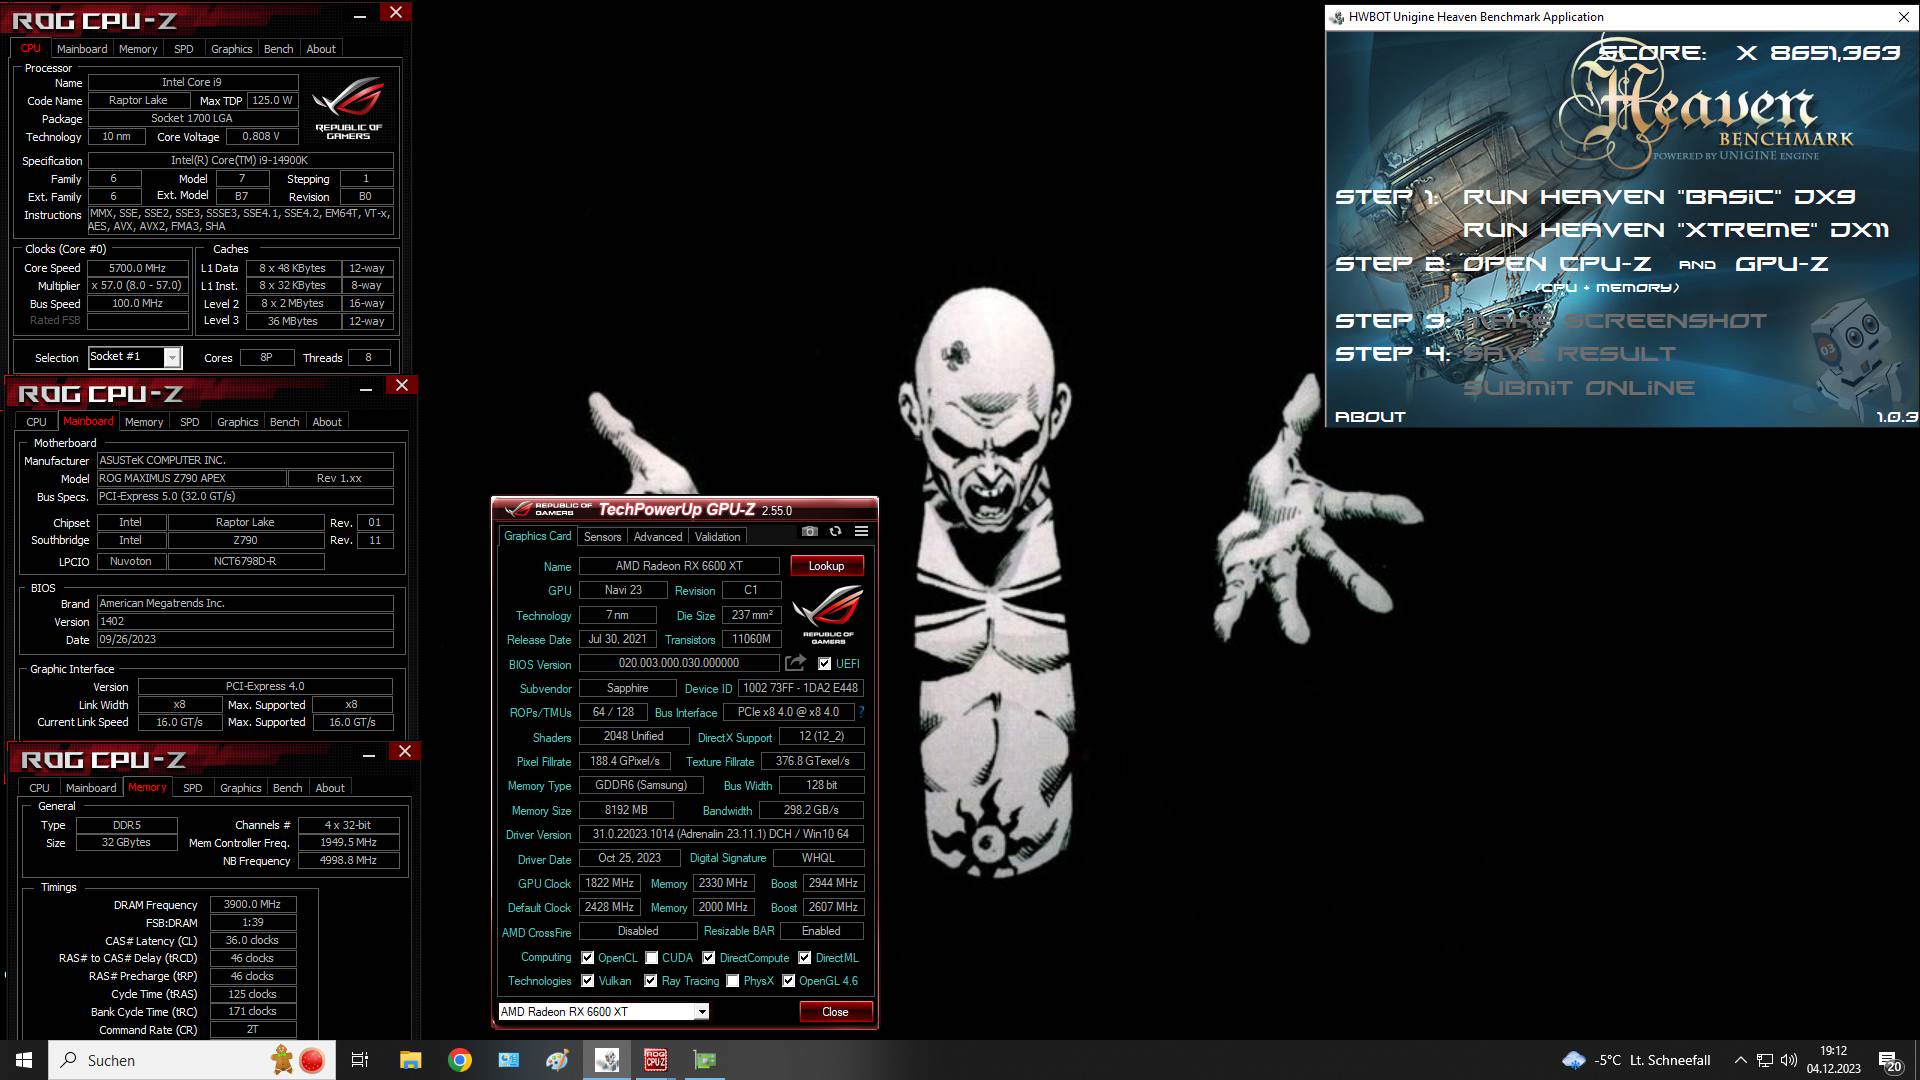The width and height of the screenshot is (1920, 1080).
Task: Open Windows Start menu
Action: [24, 1060]
